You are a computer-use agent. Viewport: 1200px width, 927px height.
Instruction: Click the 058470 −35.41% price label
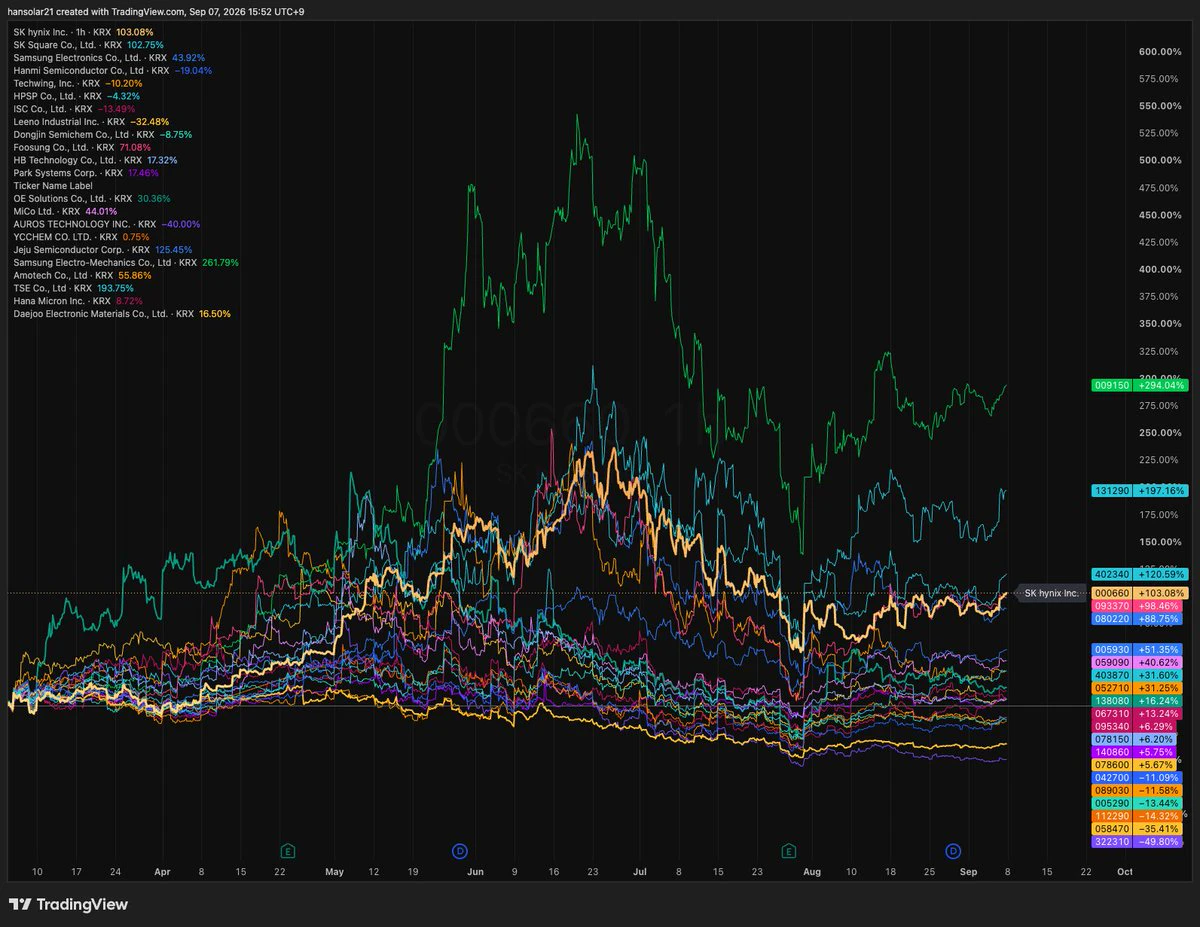click(1139, 830)
